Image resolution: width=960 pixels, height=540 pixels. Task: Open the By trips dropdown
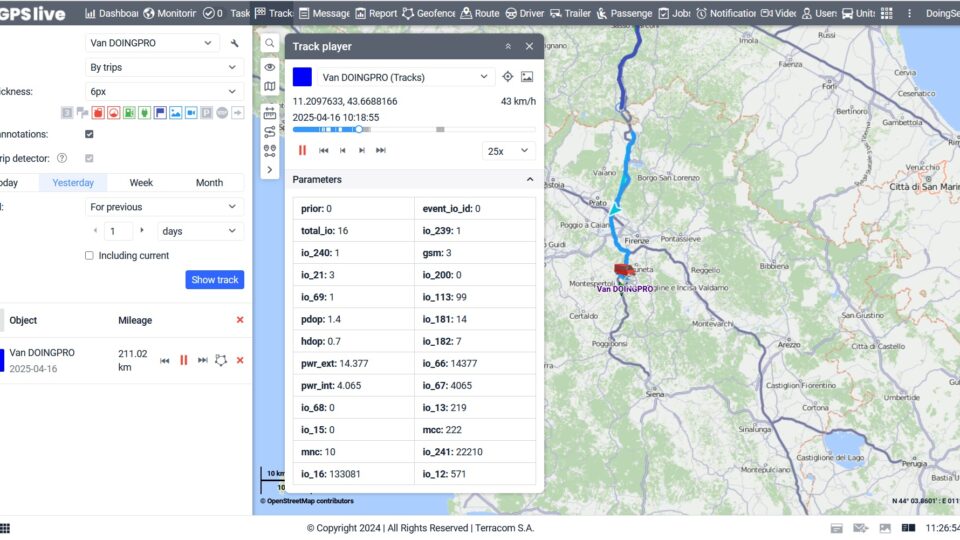point(164,68)
